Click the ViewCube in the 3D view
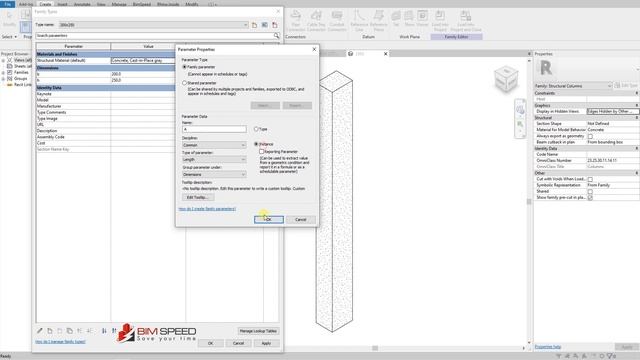The height and width of the screenshot is (360, 640). tap(506, 80)
